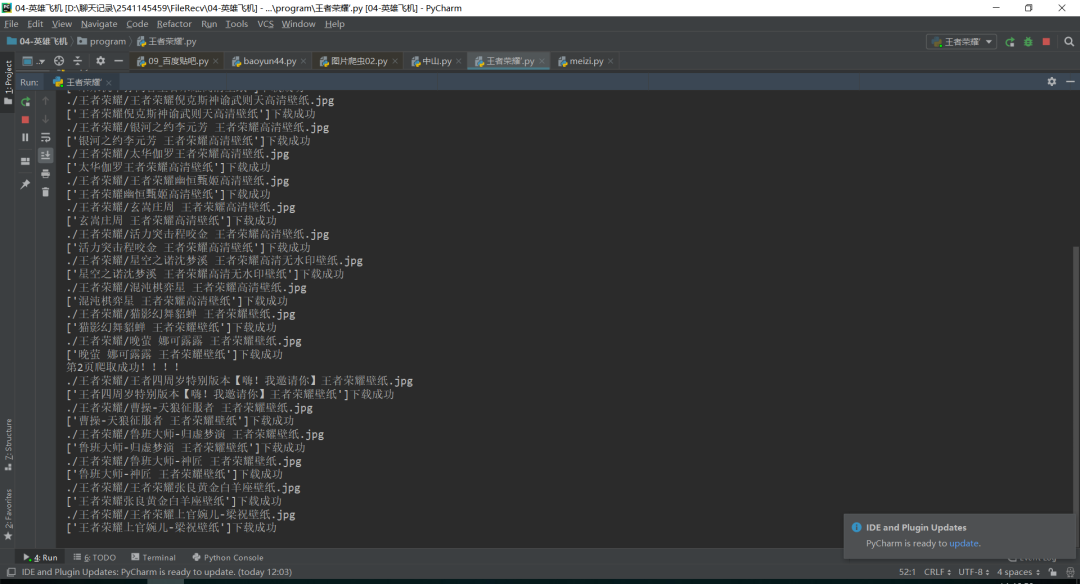The width and height of the screenshot is (1080, 584).
Task: Change indent setting 4 spaces
Action: tap(1018, 572)
